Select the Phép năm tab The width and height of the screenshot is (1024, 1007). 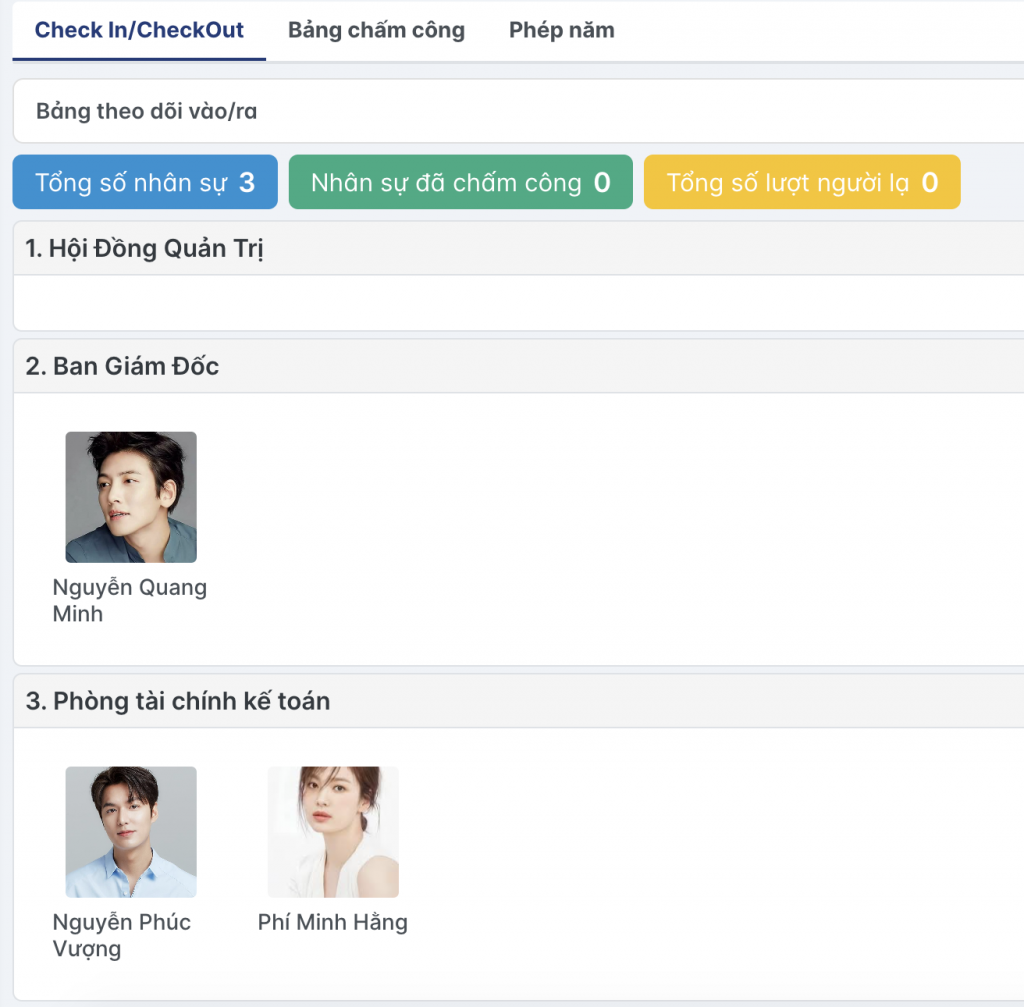[x=561, y=30]
